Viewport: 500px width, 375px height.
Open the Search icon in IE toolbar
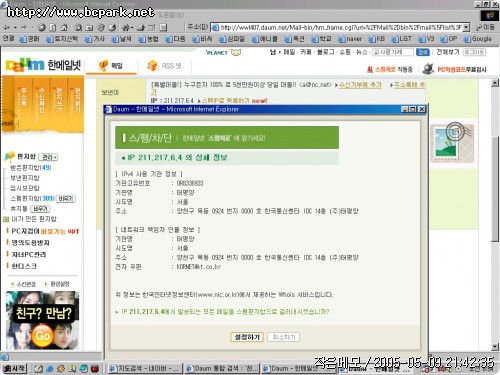tap(78, 27)
